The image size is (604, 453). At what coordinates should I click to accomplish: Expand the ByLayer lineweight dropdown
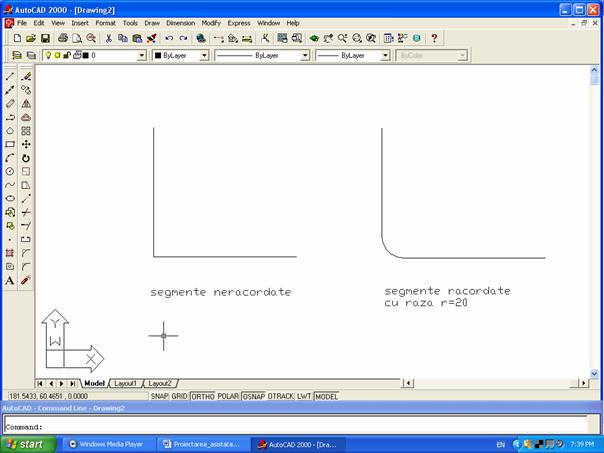click(383, 56)
